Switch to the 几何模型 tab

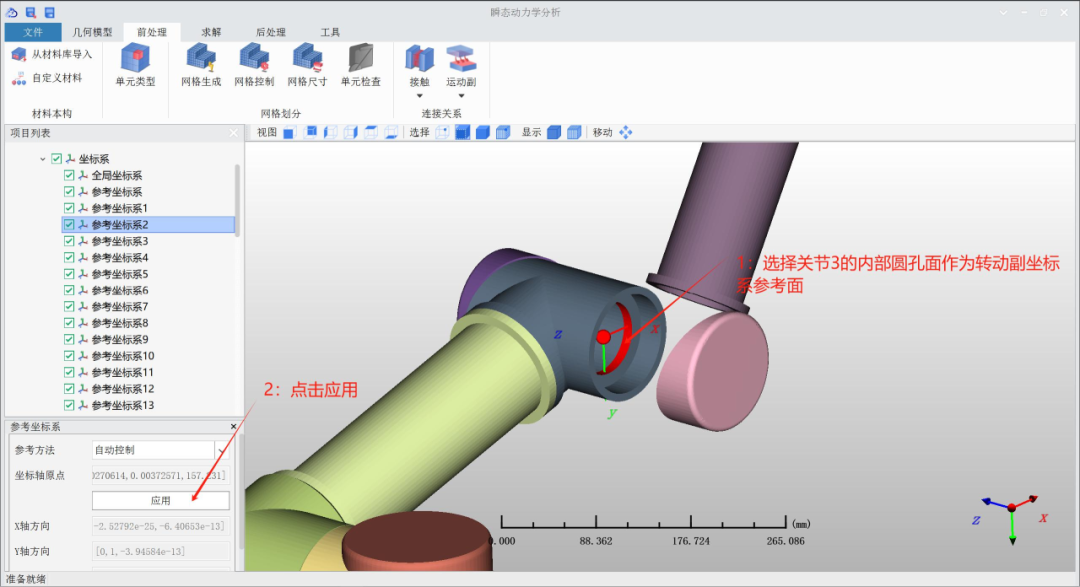tap(92, 32)
